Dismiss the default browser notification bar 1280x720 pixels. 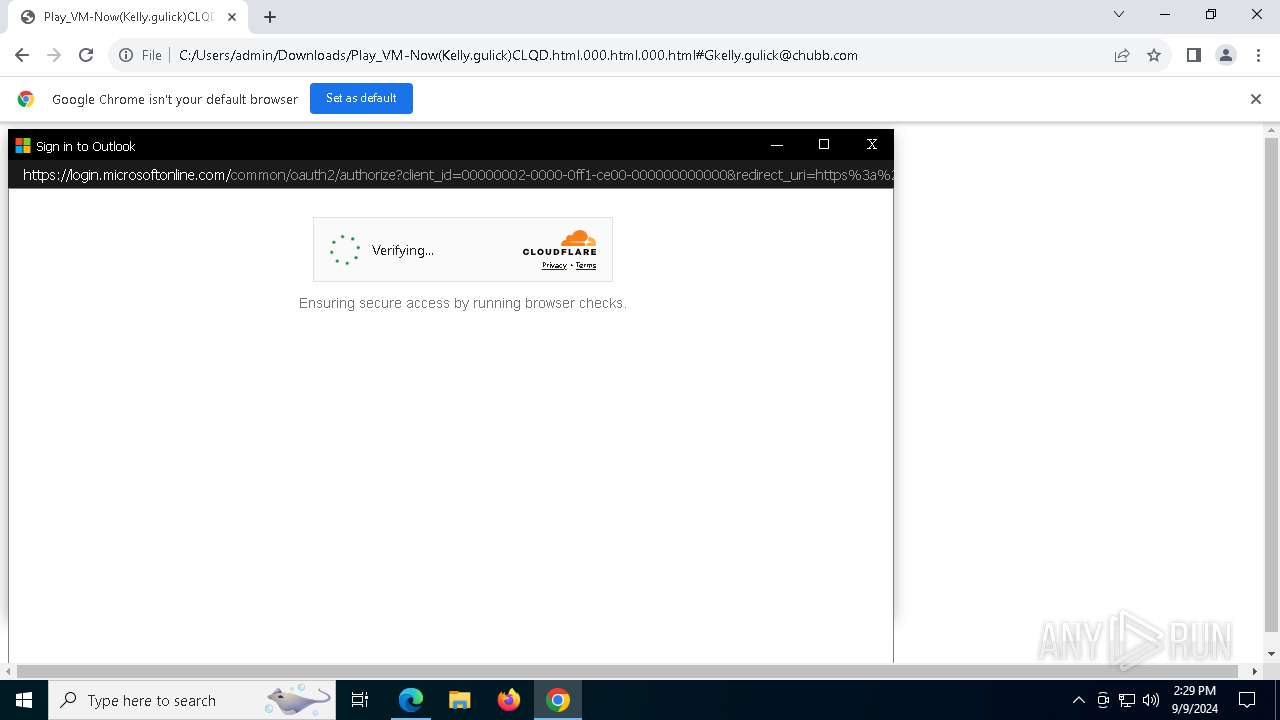point(1256,99)
